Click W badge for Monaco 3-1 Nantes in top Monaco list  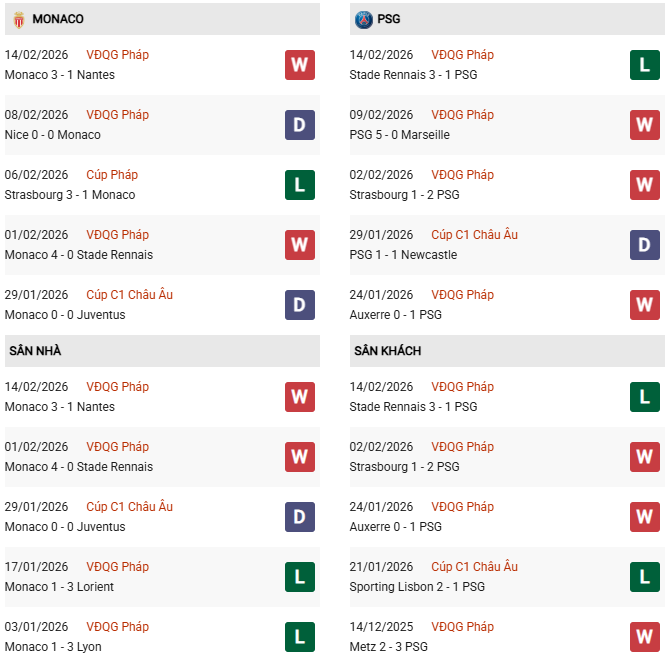299,65
